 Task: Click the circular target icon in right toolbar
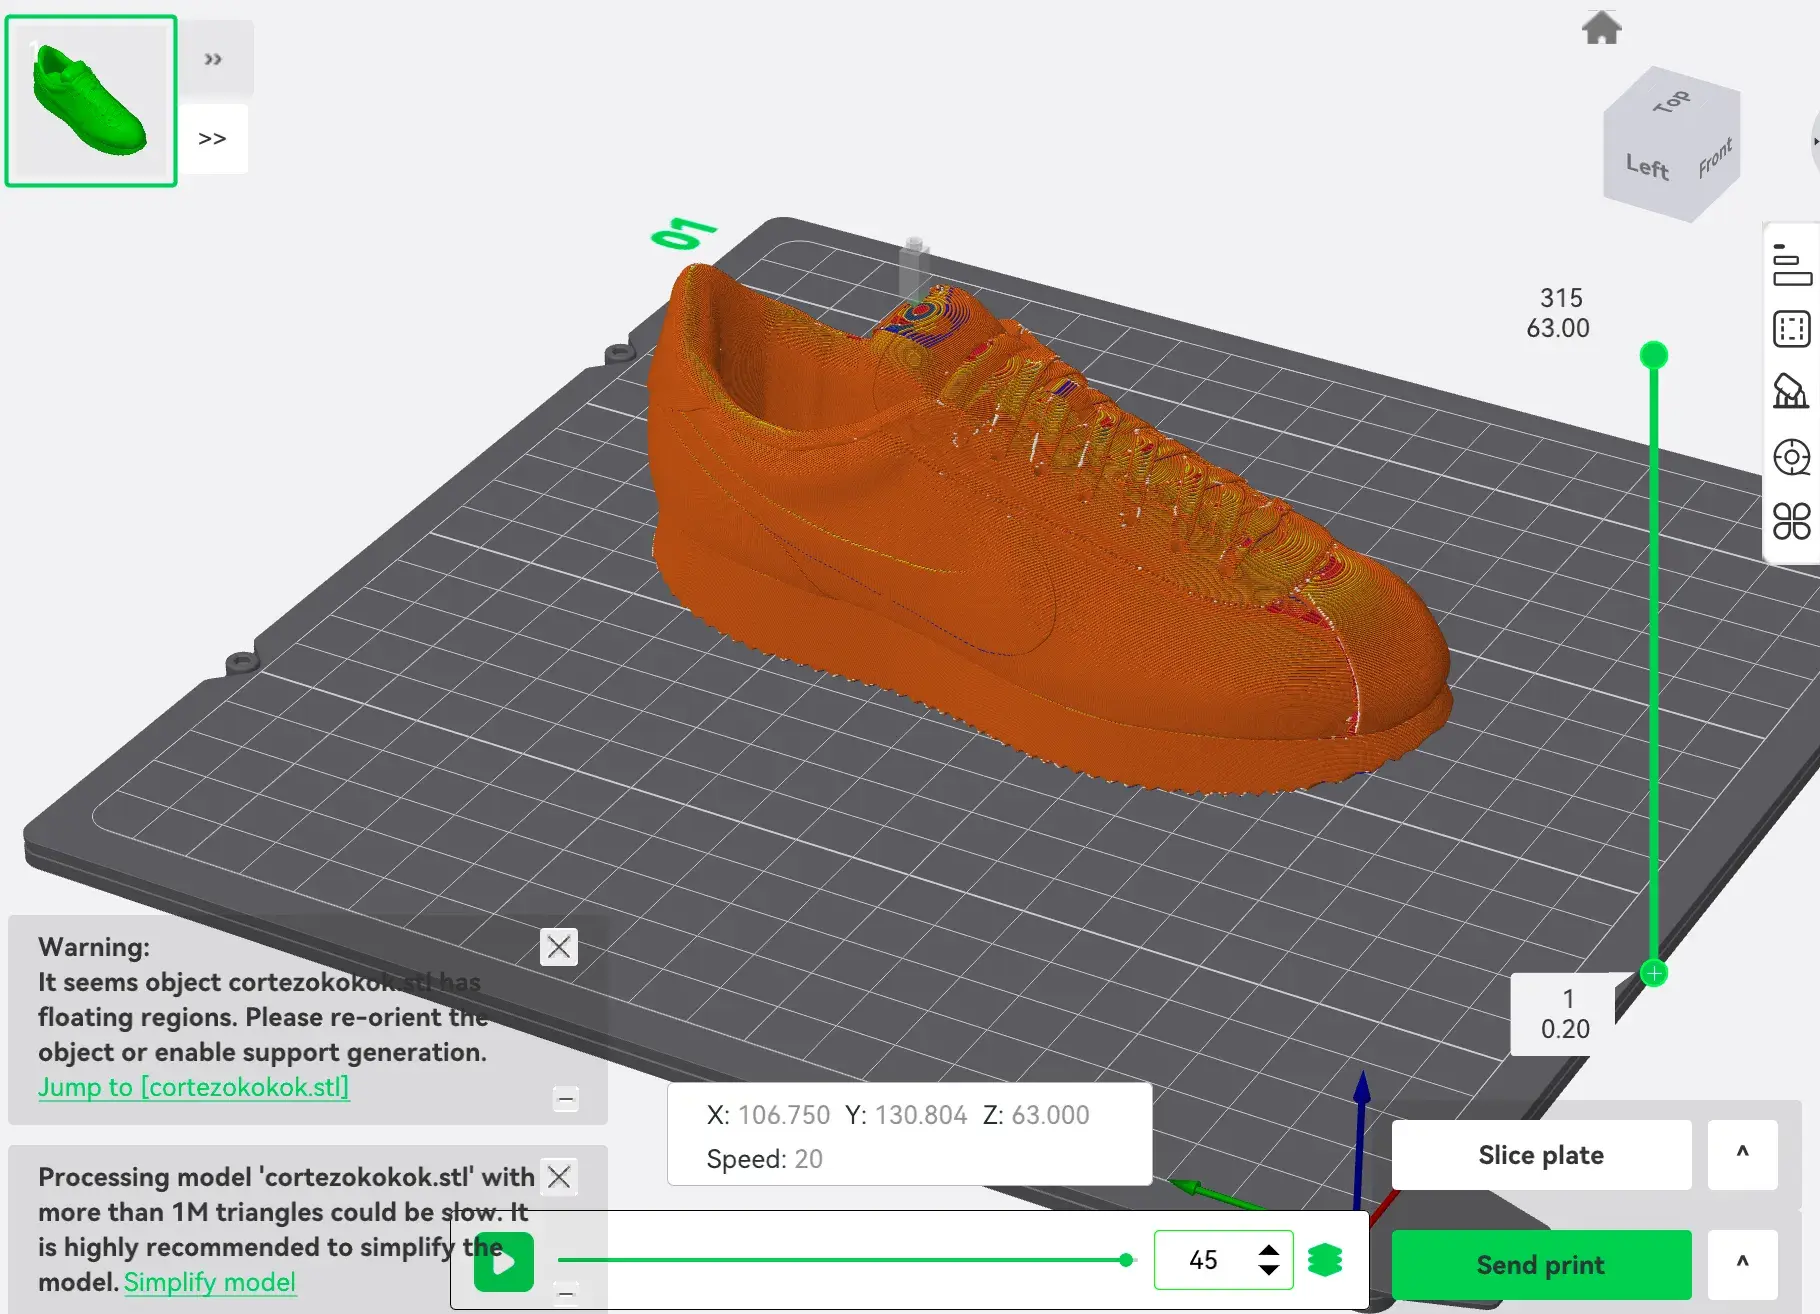point(1791,457)
